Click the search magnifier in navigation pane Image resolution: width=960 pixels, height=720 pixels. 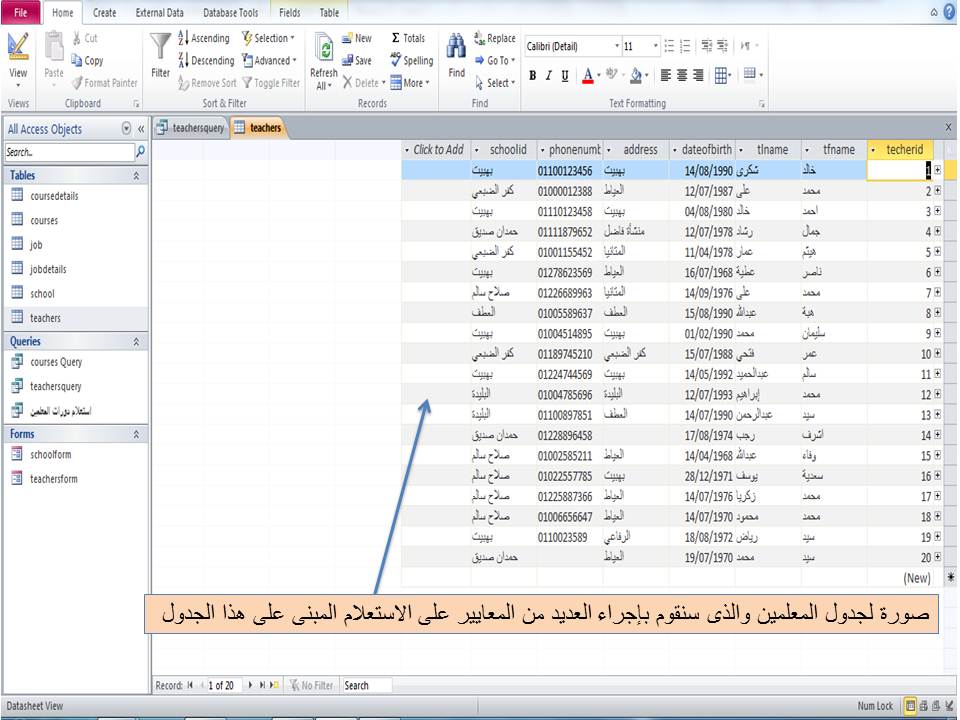140,151
